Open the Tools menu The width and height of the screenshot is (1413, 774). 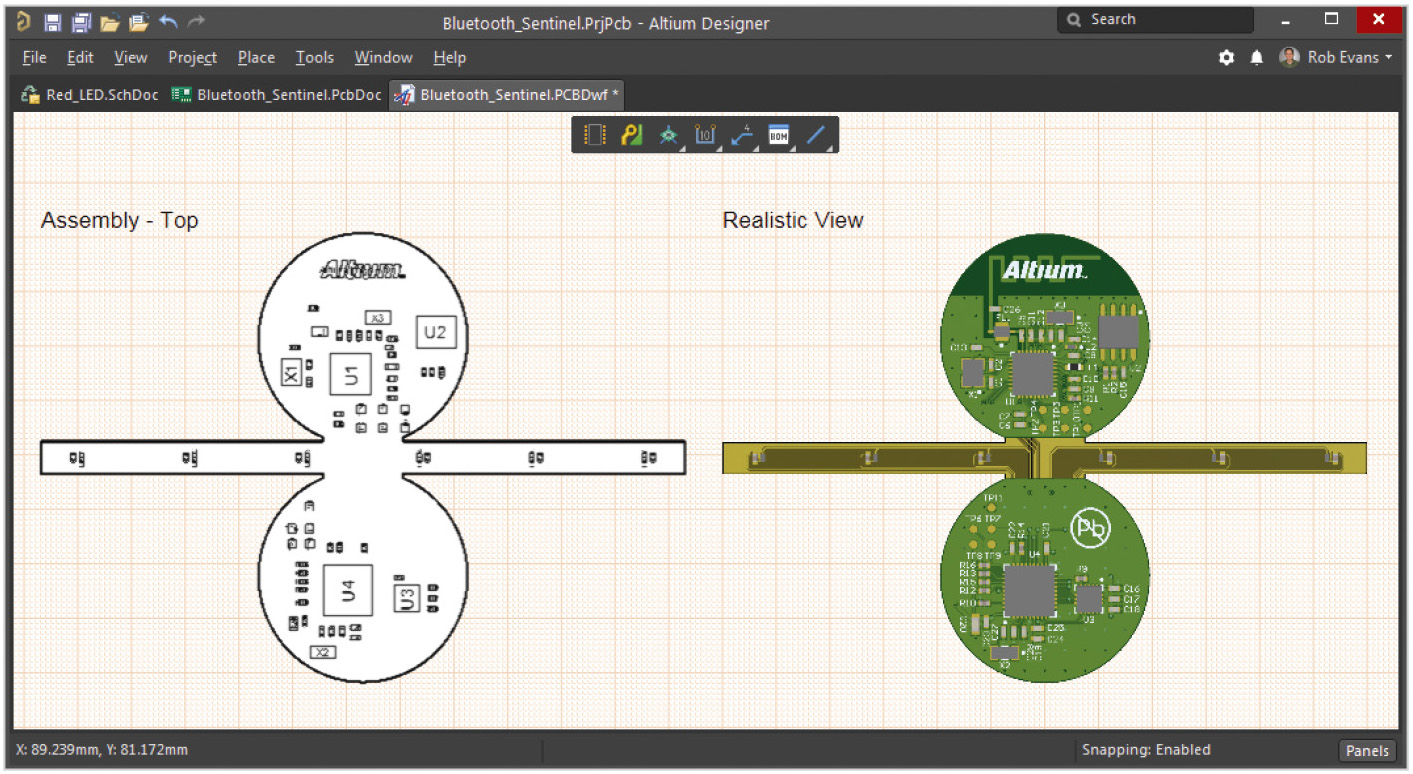click(x=314, y=58)
